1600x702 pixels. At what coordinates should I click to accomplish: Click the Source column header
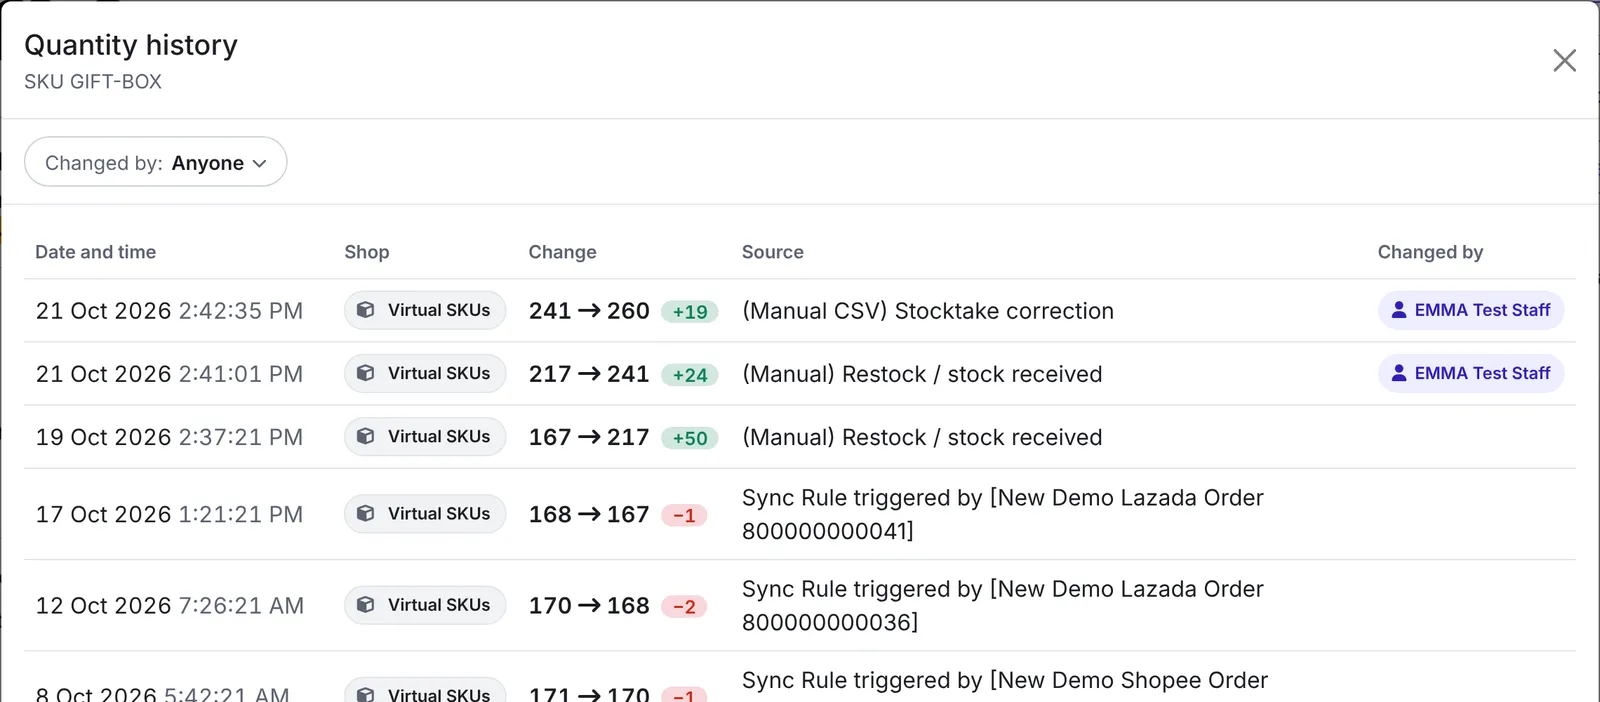pos(773,252)
